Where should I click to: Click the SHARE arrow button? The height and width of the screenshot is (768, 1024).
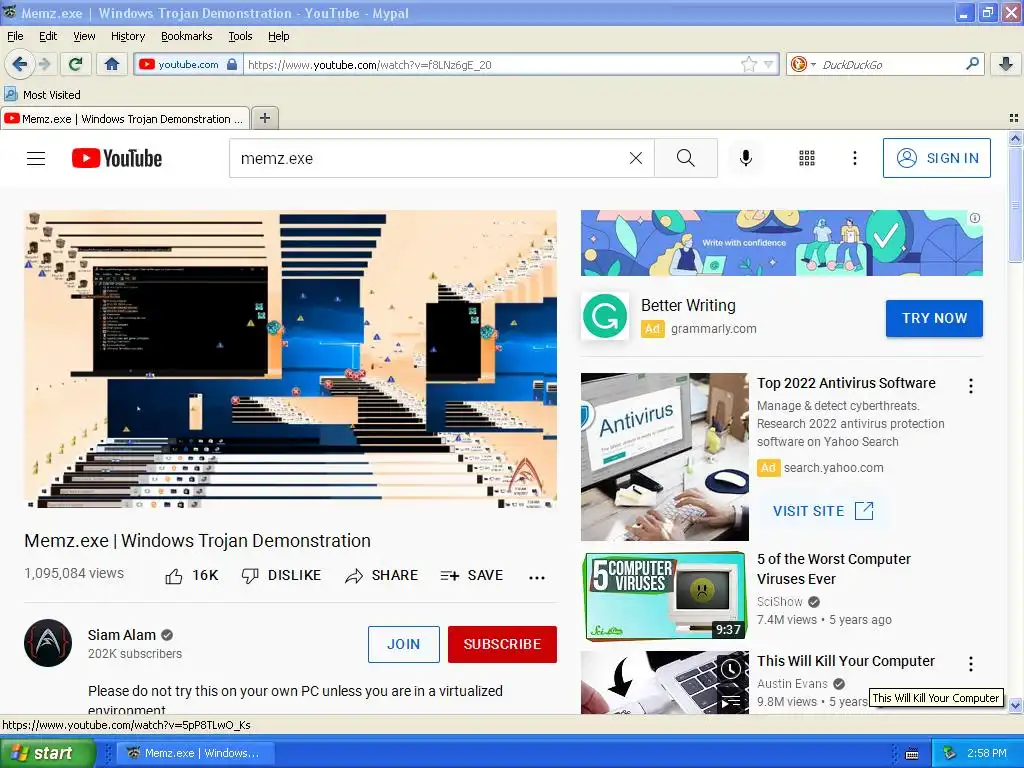tap(381, 575)
